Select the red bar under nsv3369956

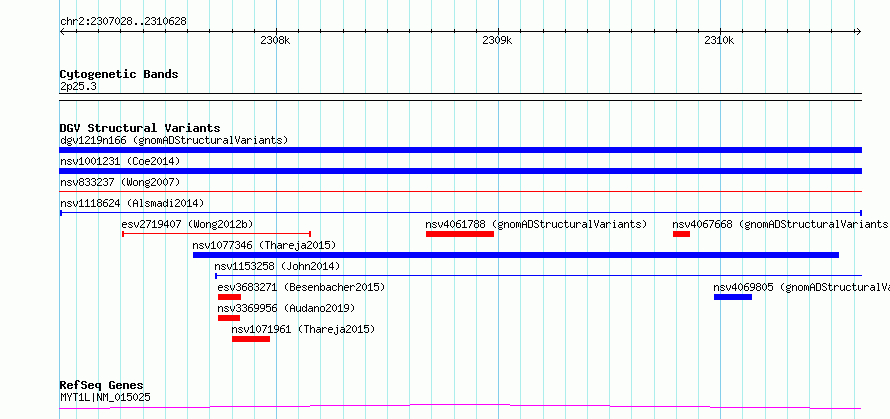pyautogui.click(x=229, y=318)
